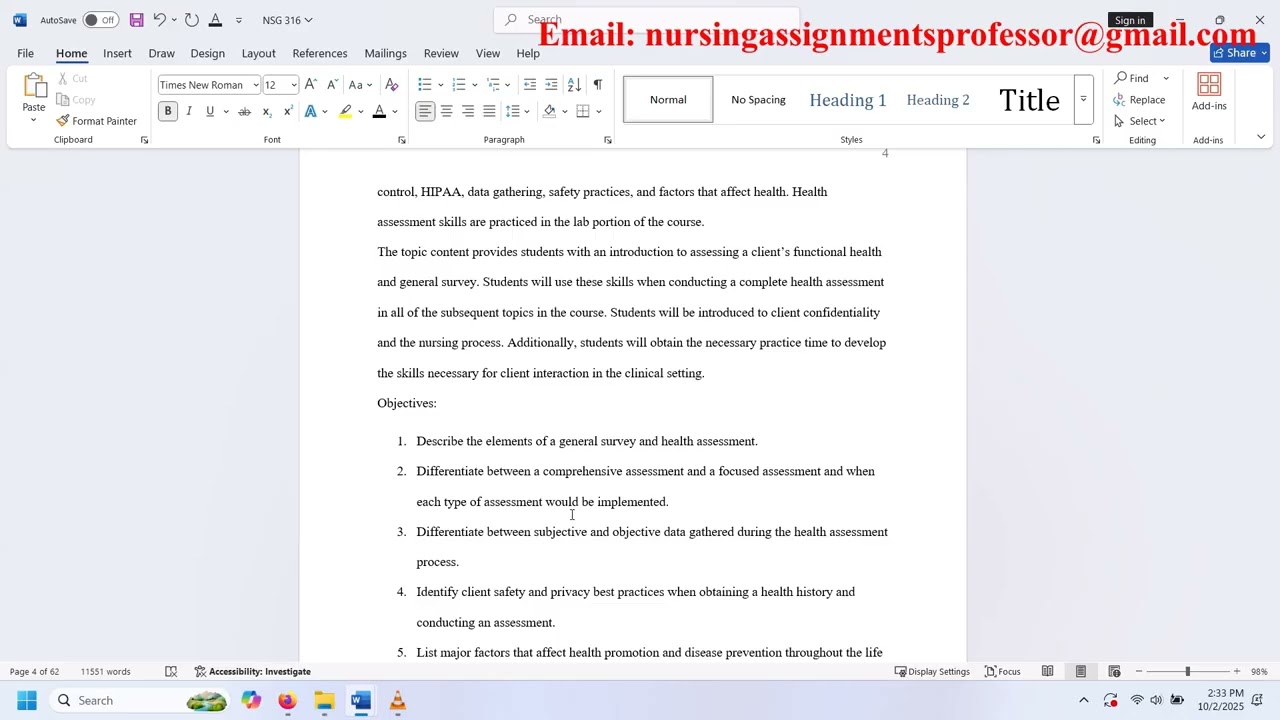Image resolution: width=1280 pixels, height=720 pixels.
Task: Apply Heading 1 style
Action: (x=848, y=100)
